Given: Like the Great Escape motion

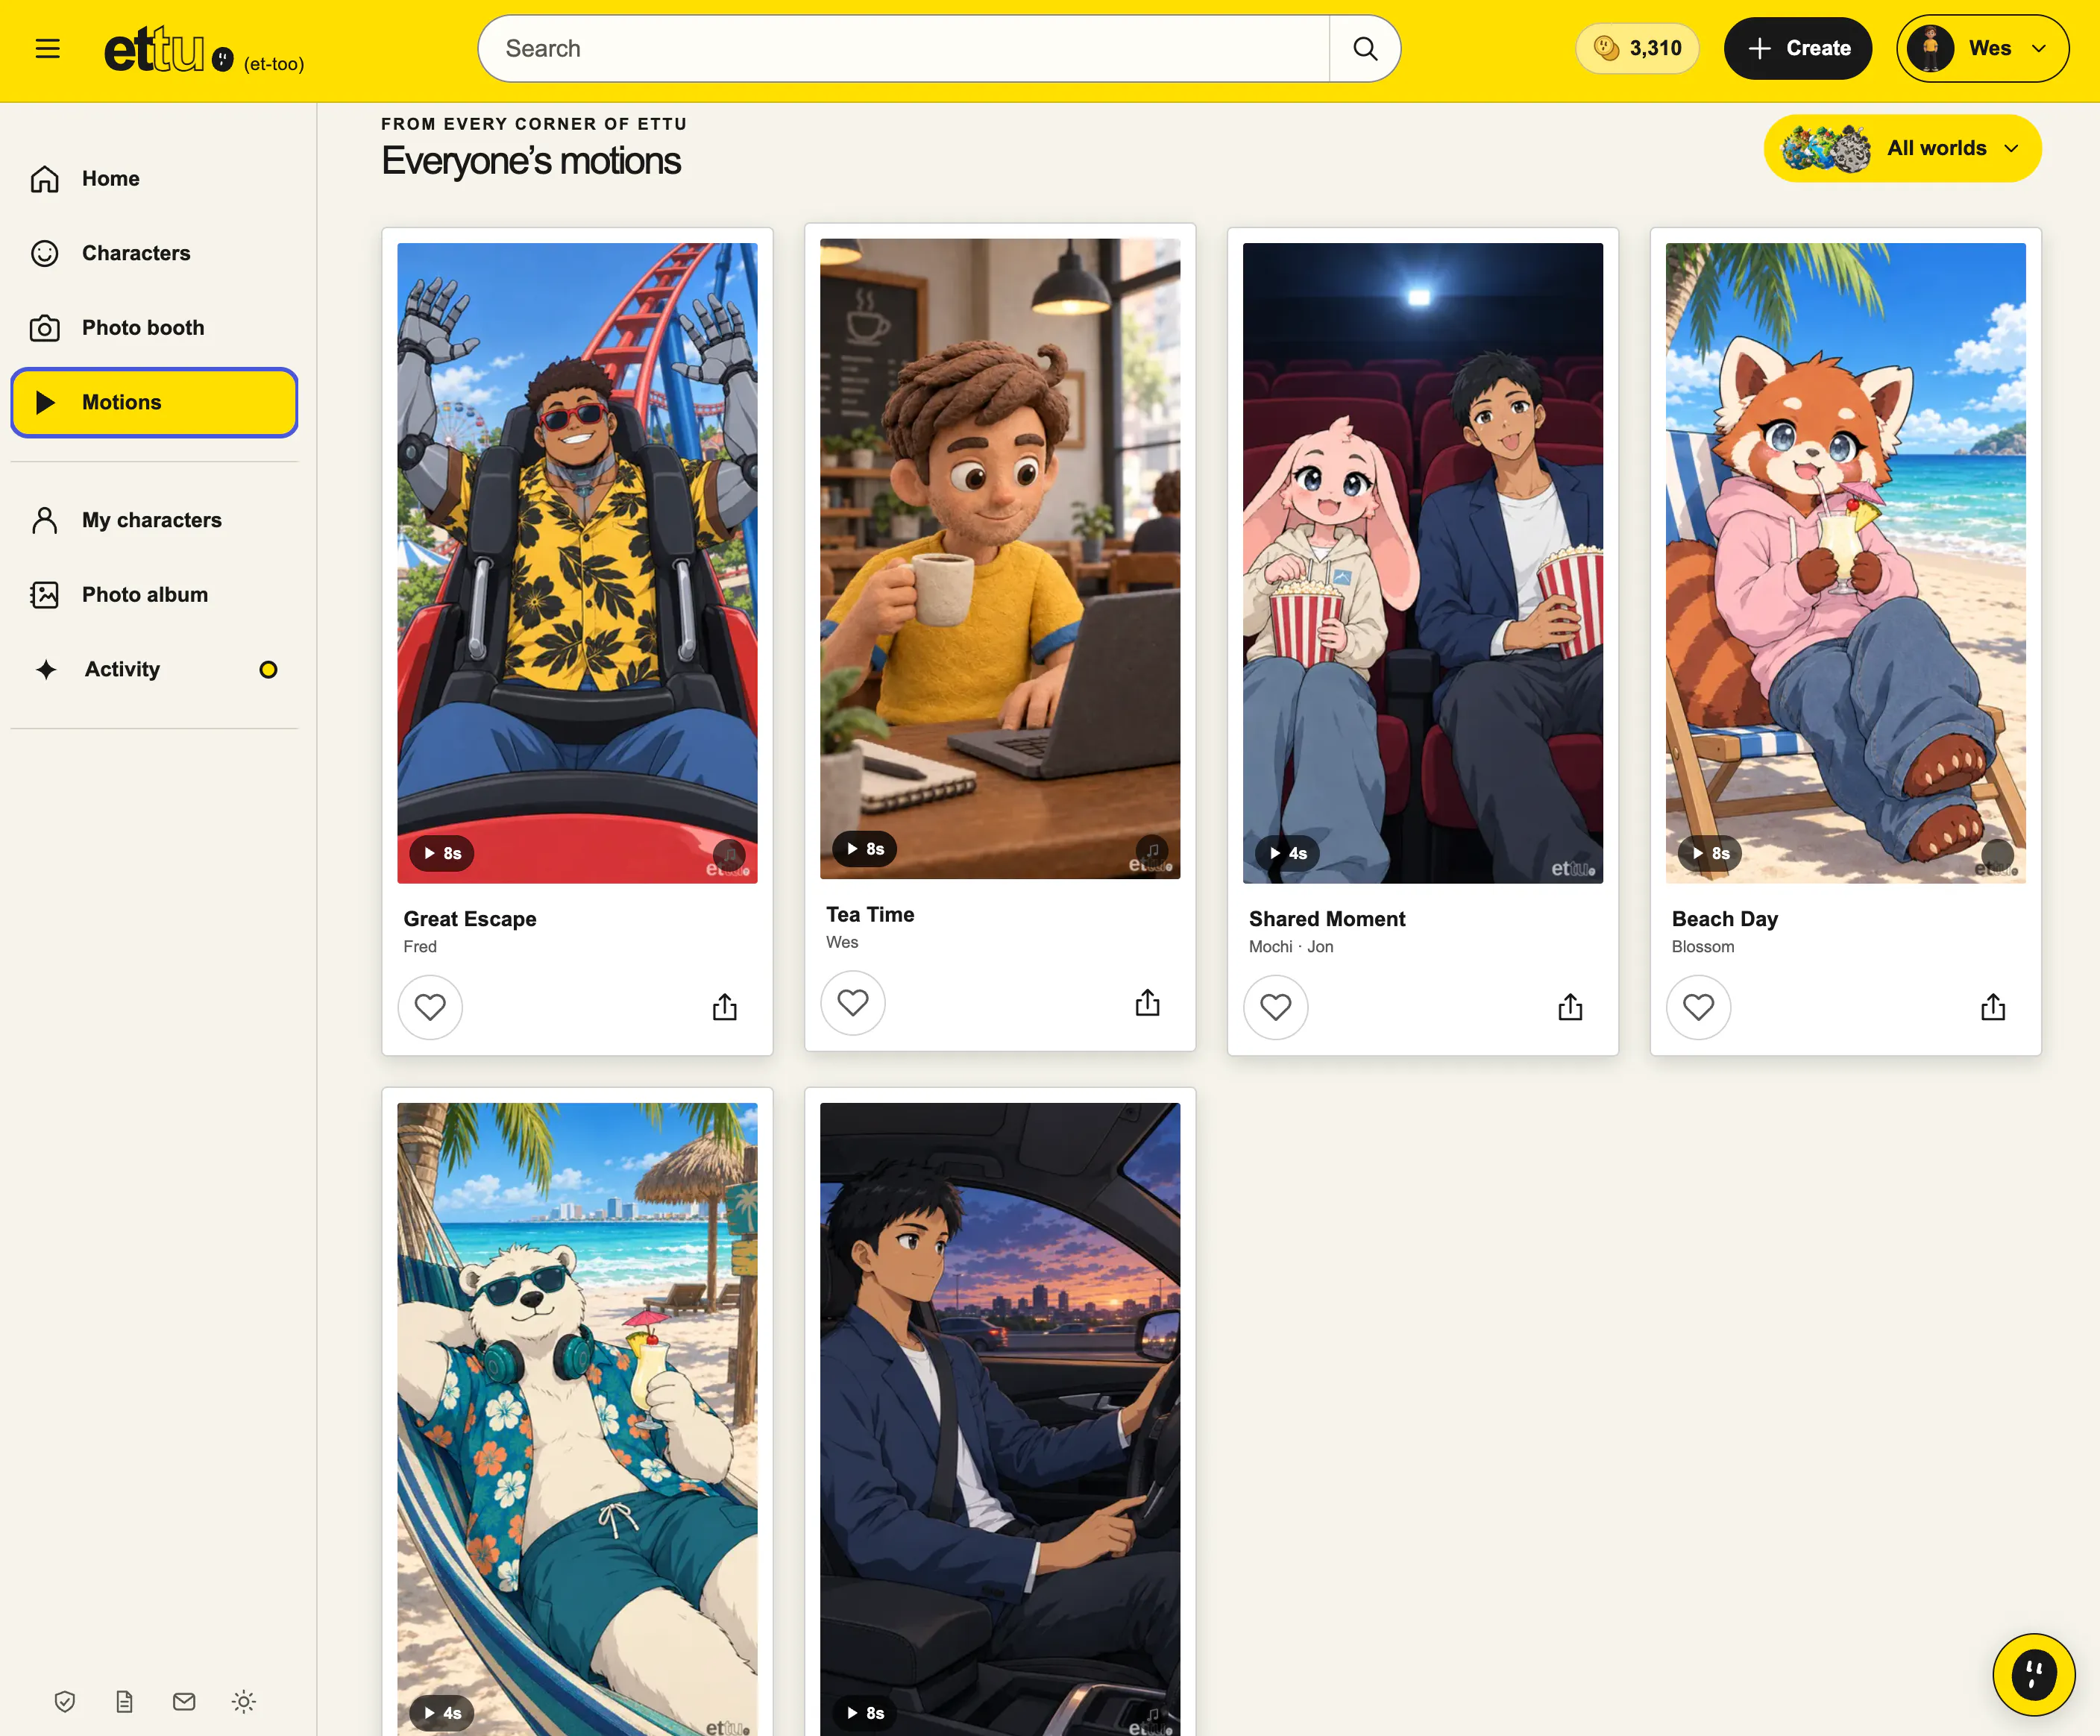Looking at the screenshot, I should [x=430, y=1006].
